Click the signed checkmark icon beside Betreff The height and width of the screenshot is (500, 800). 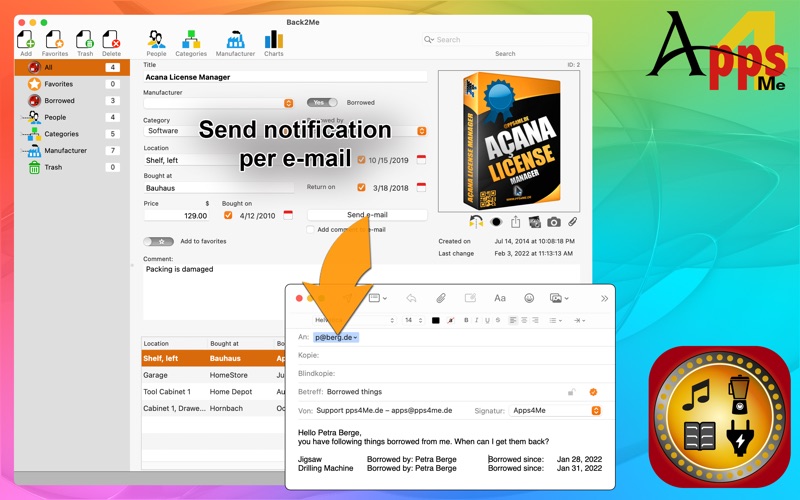coord(593,392)
